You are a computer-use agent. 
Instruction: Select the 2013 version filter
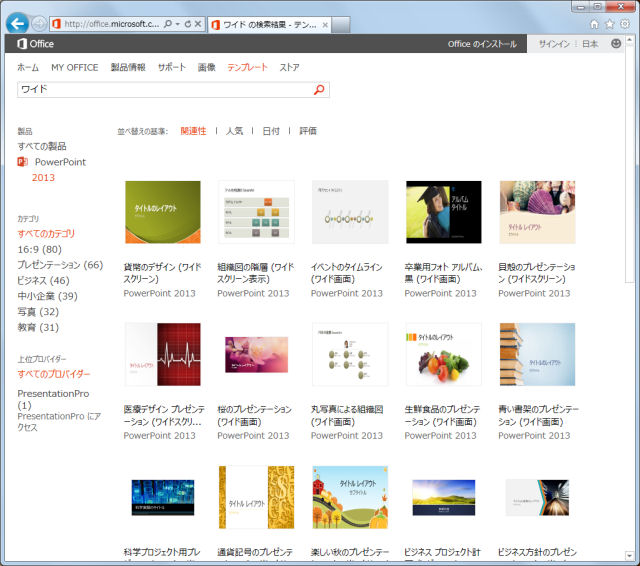click(x=43, y=178)
